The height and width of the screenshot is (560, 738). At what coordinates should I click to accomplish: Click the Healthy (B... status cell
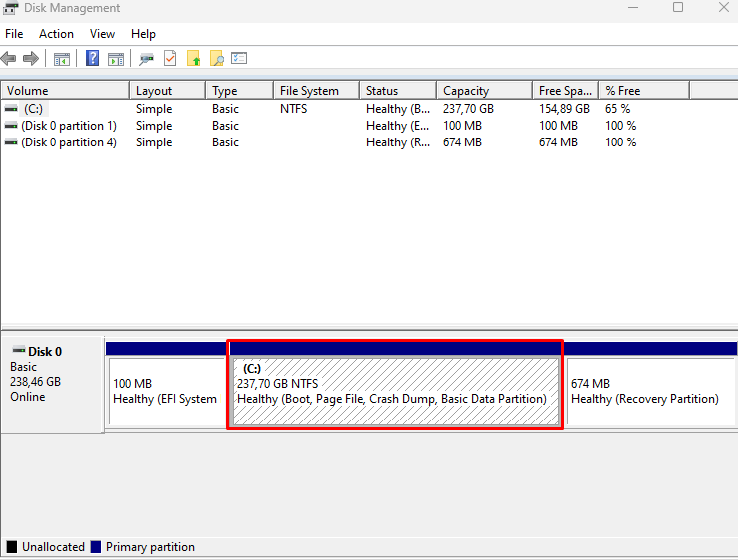pos(398,109)
